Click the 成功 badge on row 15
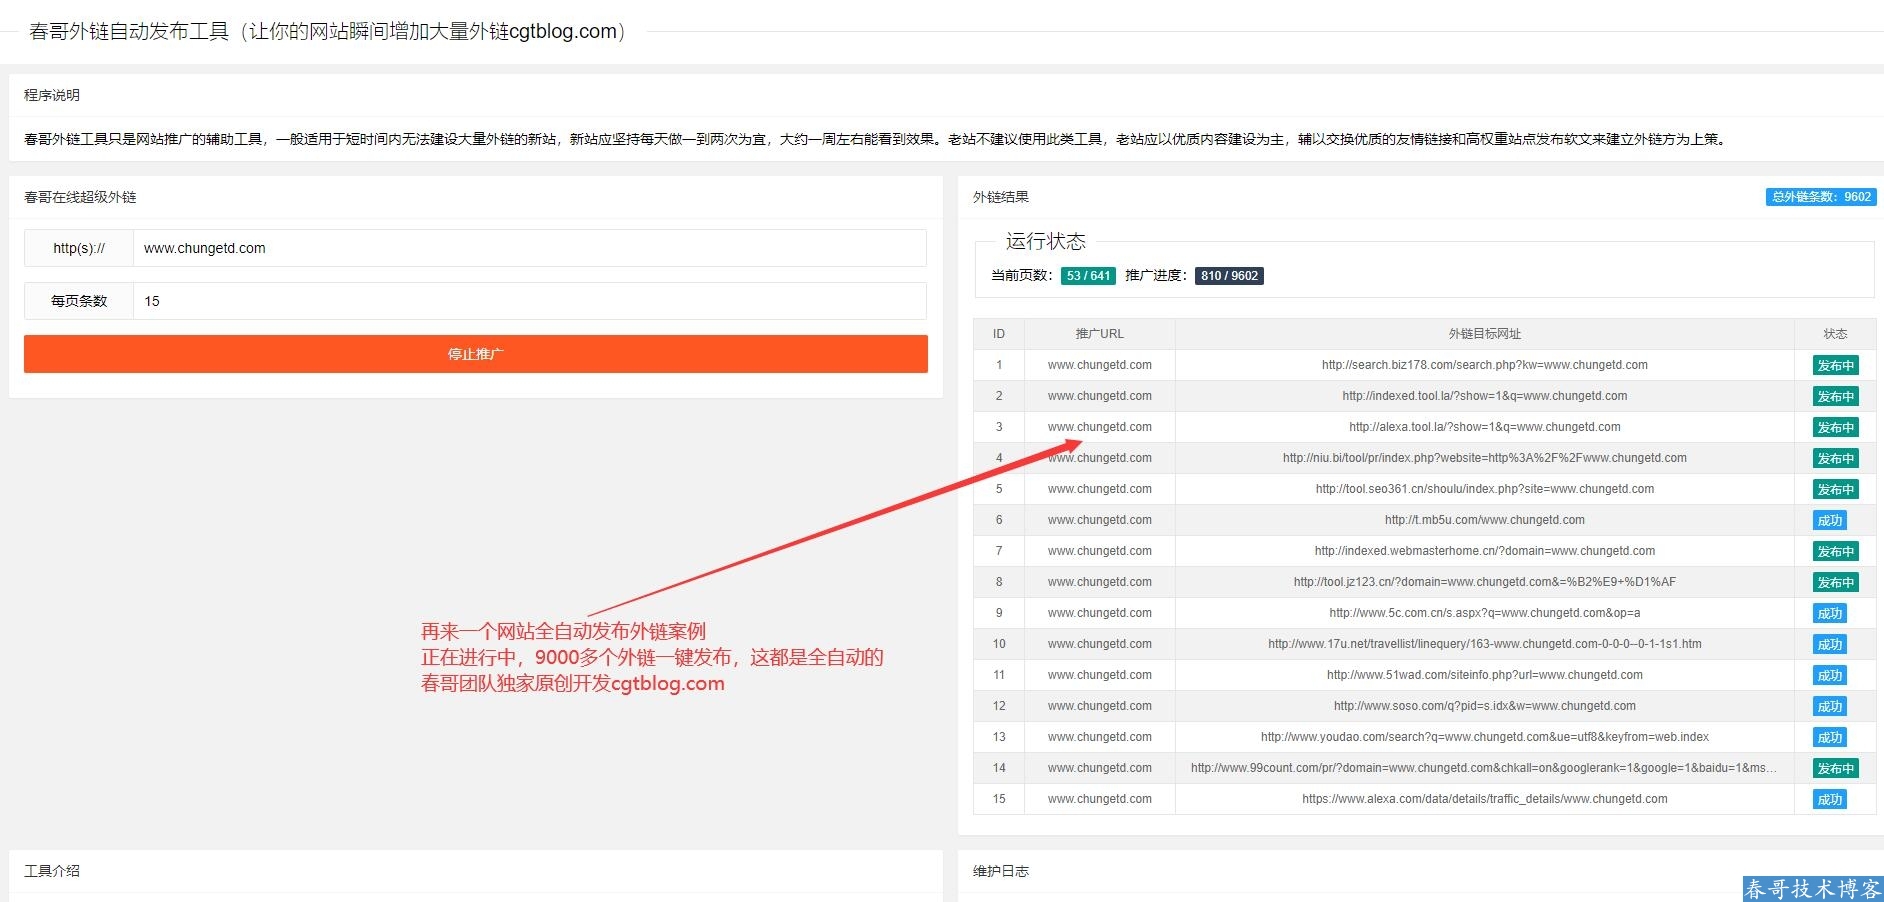1884x902 pixels. (1829, 799)
